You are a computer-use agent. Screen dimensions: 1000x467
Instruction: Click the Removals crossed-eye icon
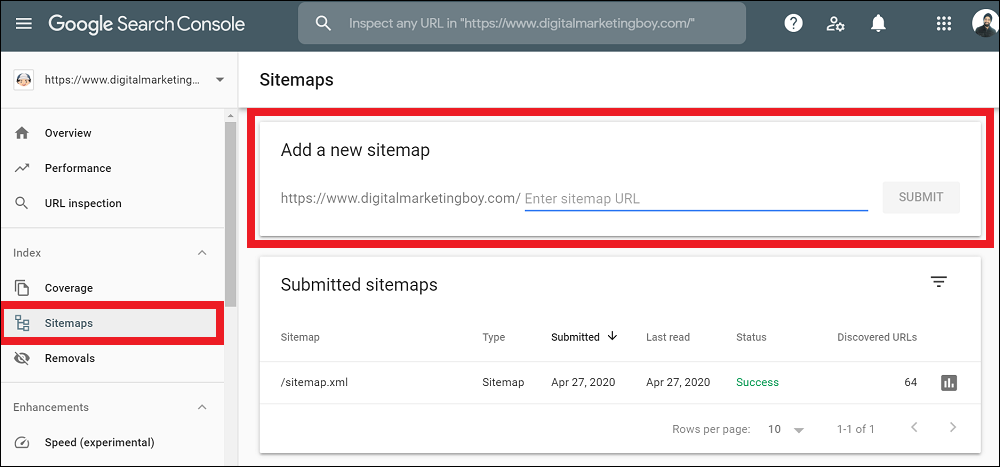(22, 359)
